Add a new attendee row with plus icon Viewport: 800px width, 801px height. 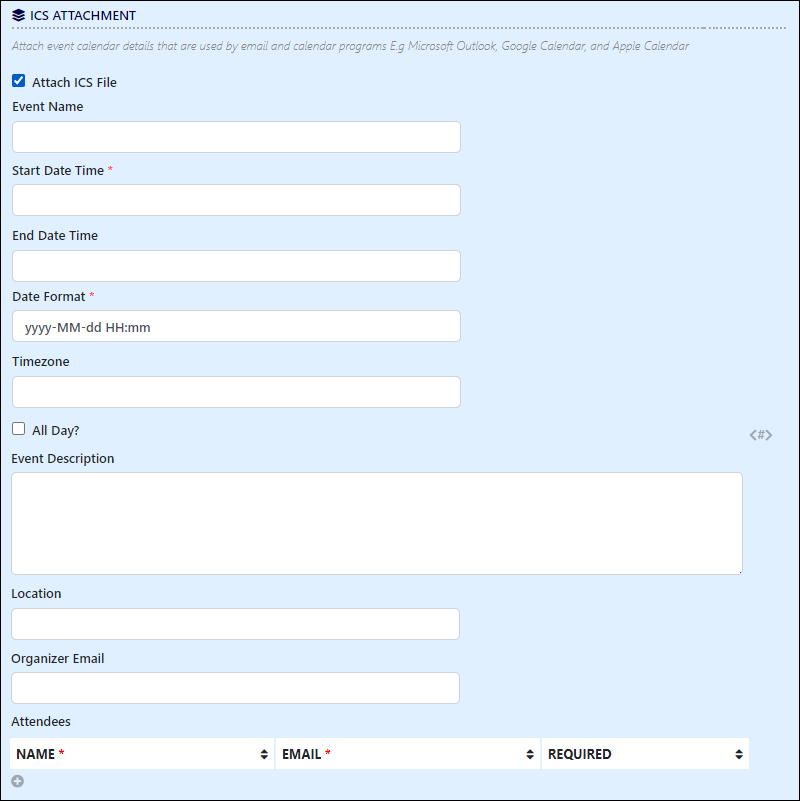pyautogui.click(x=18, y=781)
